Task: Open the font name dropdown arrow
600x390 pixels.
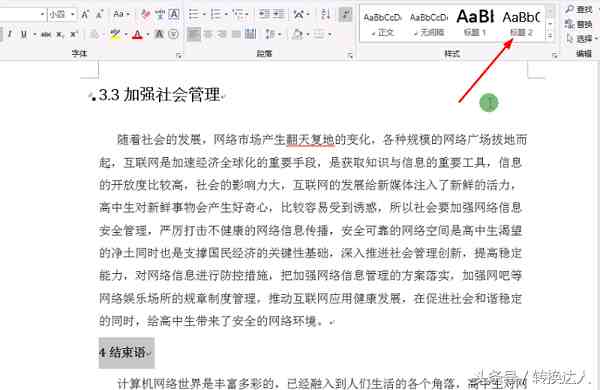Action: (42, 15)
